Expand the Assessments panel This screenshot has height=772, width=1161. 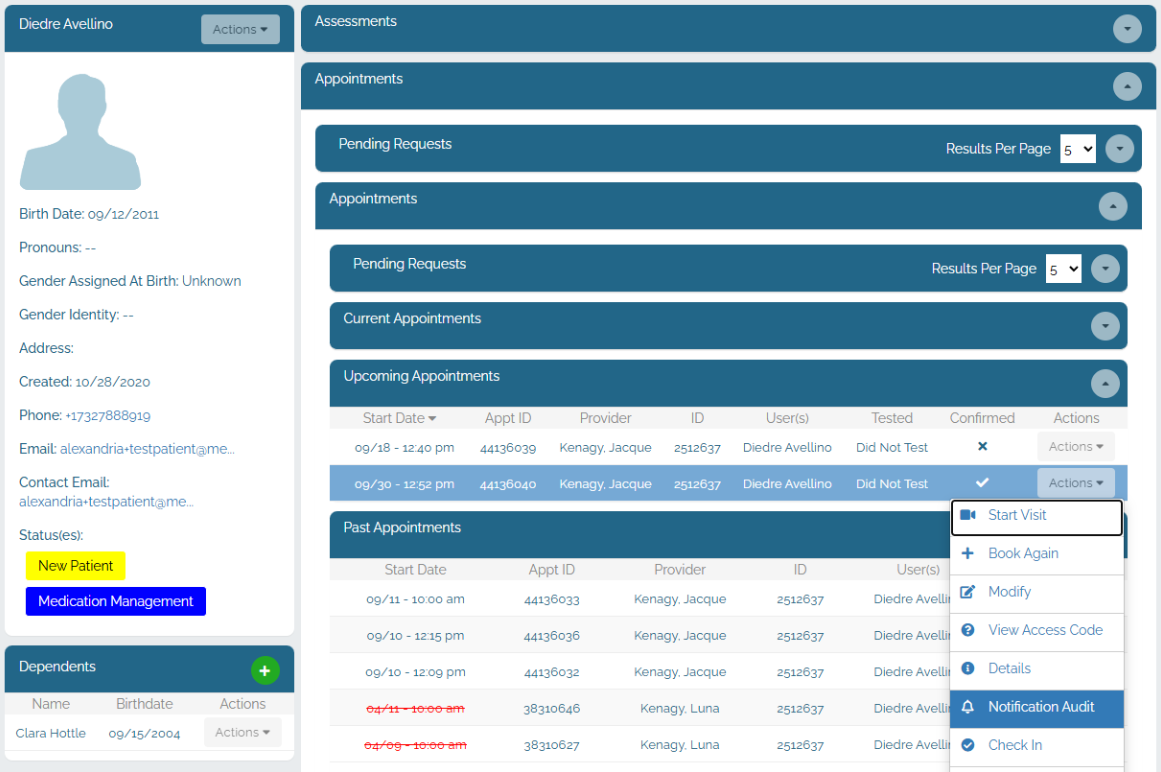click(1127, 29)
